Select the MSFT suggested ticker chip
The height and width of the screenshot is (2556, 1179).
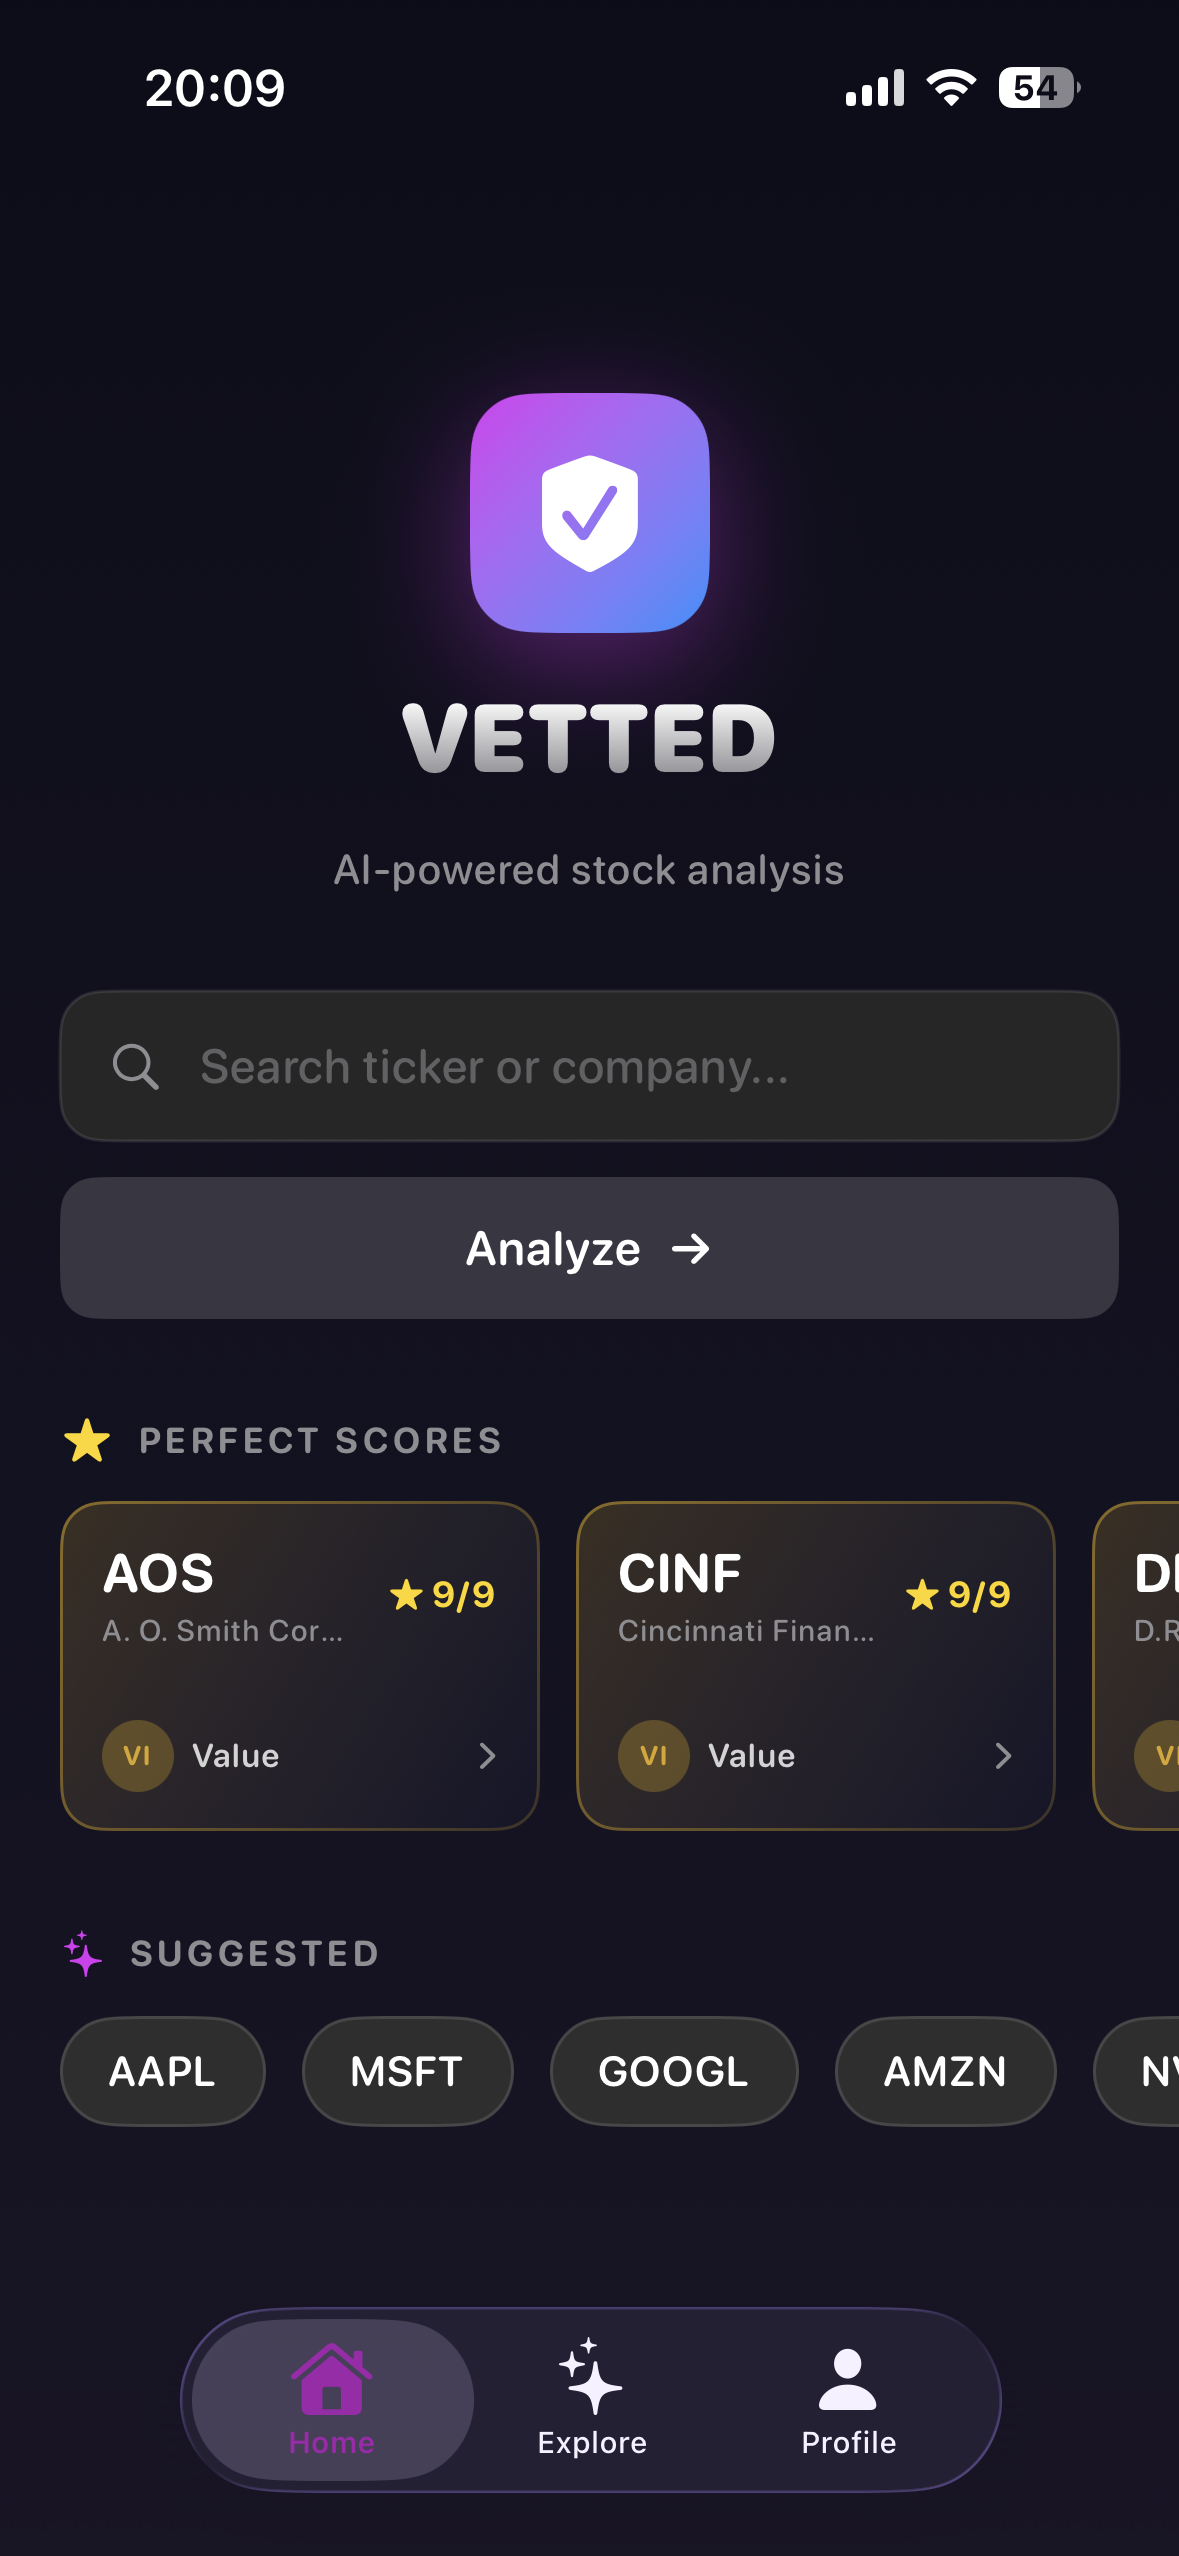tap(407, 2071)
